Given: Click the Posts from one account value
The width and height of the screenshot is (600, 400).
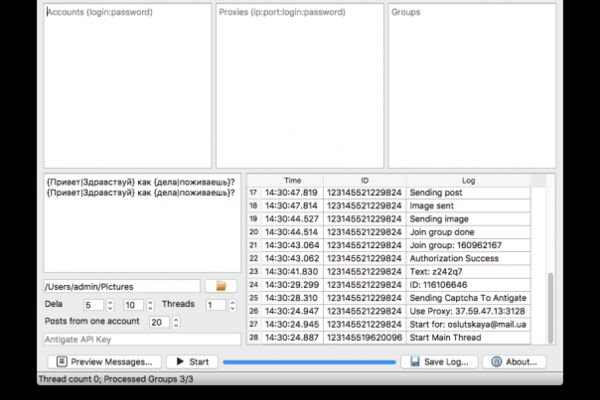Looking at the screenshot, I should 159,322.
